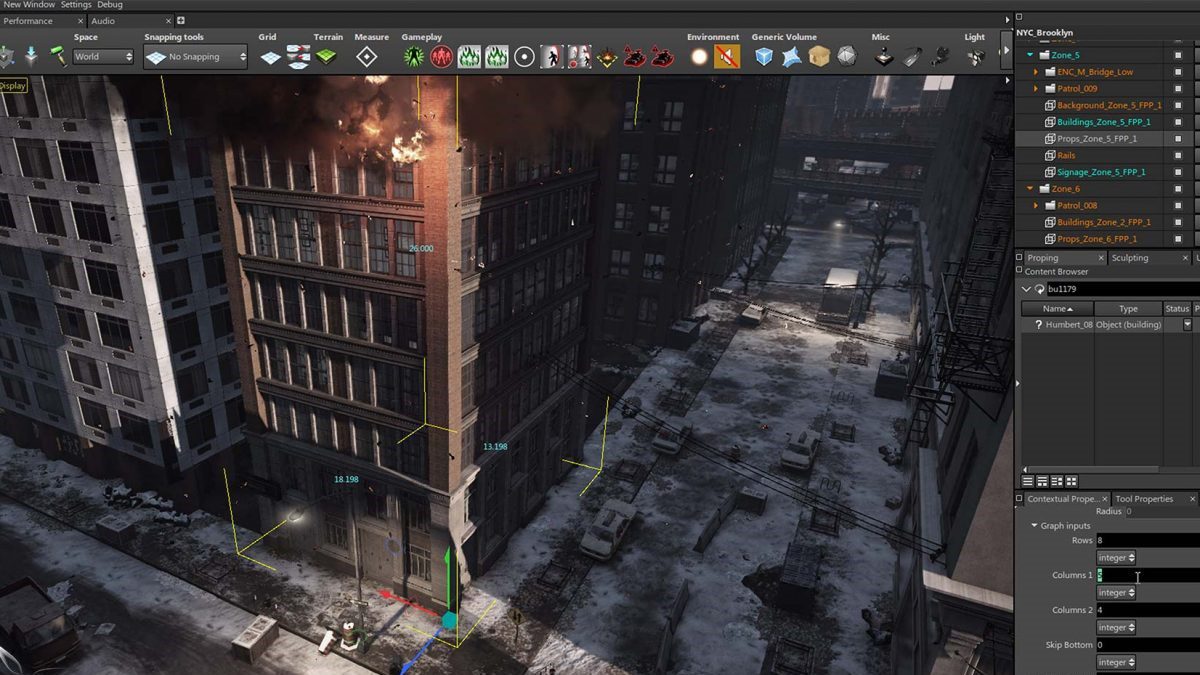Switch to the Audio tab
This screenshot has width=1200, height=675.
point(103,20)
